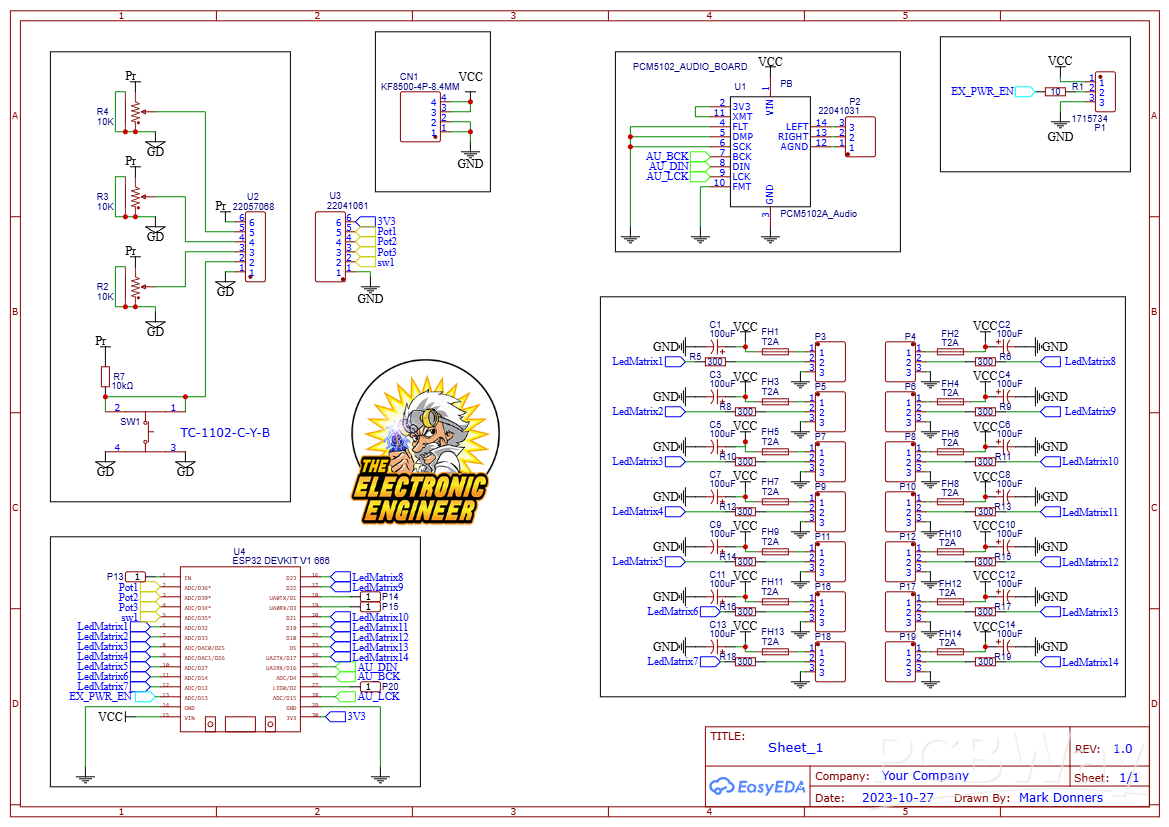
Task: Select the R1 10 ohm resistor
Action: tap(1055, 92)
